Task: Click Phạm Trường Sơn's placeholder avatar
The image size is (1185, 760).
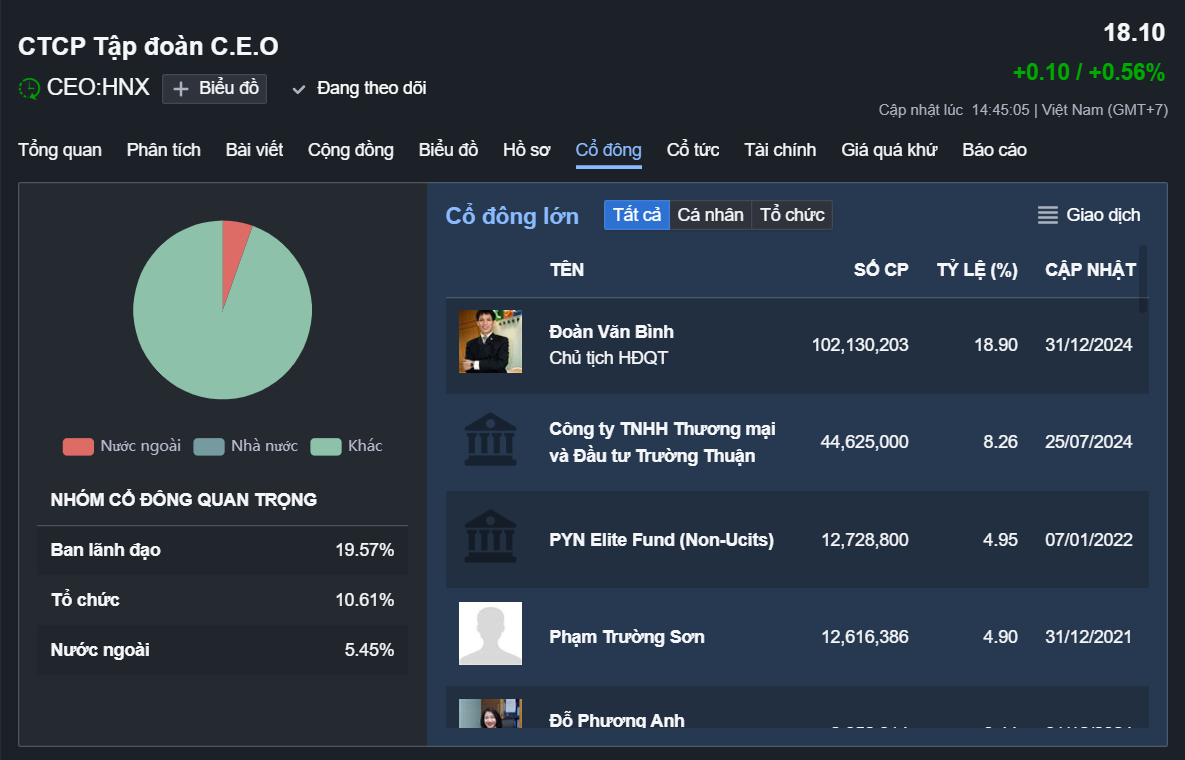Action: point(490,634)
